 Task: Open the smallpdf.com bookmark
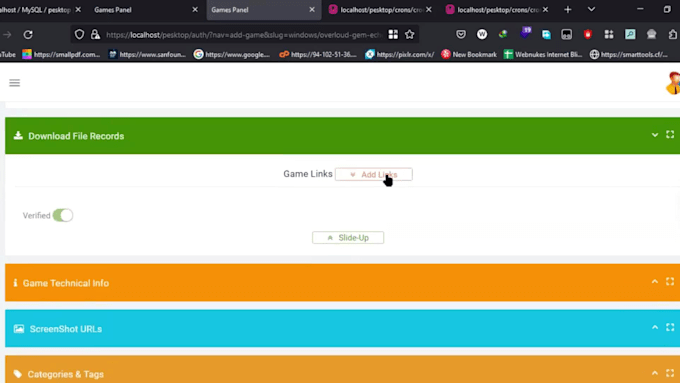click(x=62, y=54)
